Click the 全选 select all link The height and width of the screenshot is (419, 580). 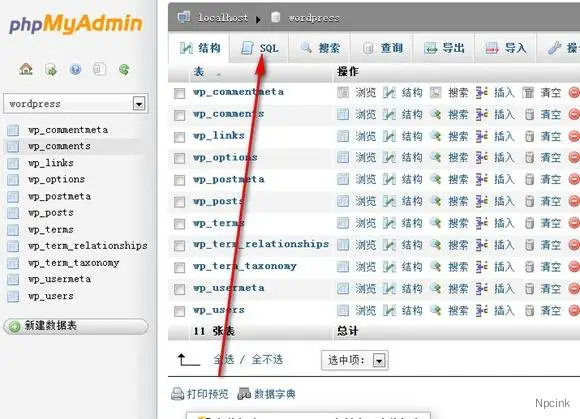tap(224, 359)
